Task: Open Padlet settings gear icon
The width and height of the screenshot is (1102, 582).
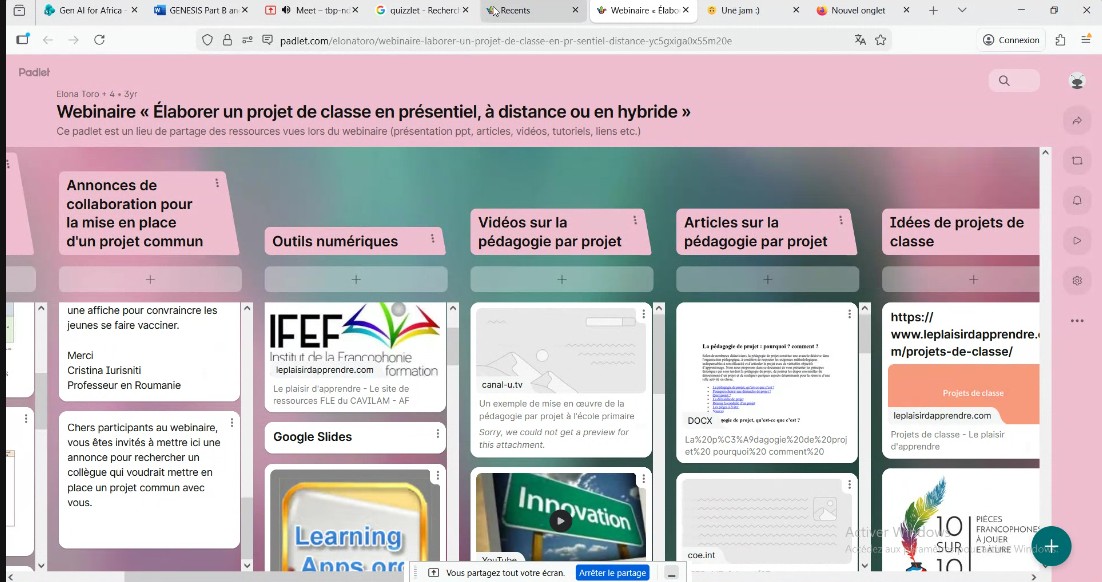Action: tap(1077, 280)
